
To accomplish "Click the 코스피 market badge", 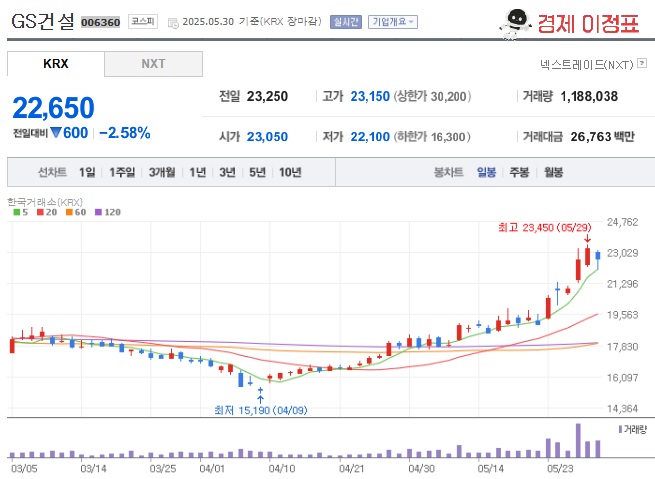I will click(143, 21).
